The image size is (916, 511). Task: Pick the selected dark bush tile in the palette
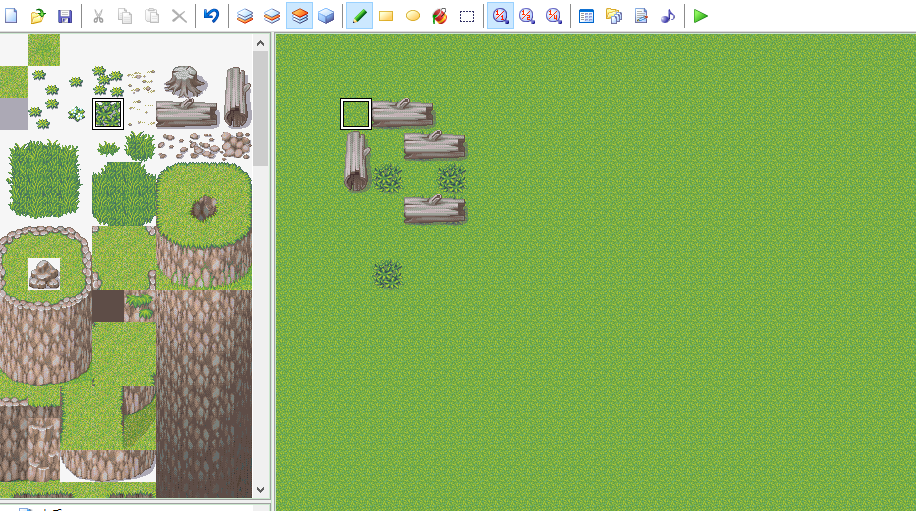point(107,113)
